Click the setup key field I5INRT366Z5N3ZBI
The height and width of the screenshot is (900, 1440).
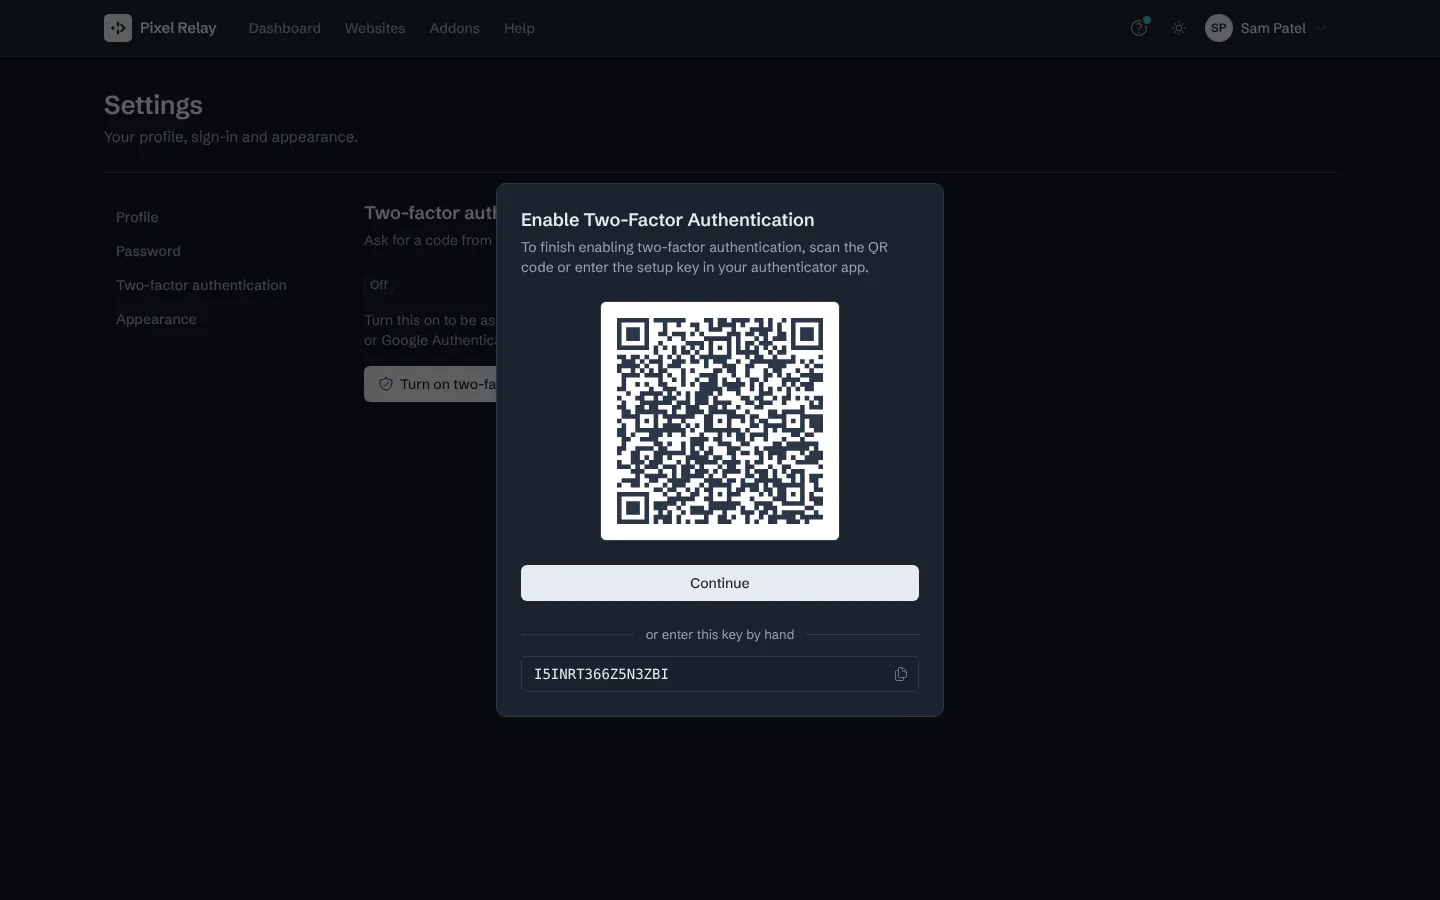click(x=720, y=674)
